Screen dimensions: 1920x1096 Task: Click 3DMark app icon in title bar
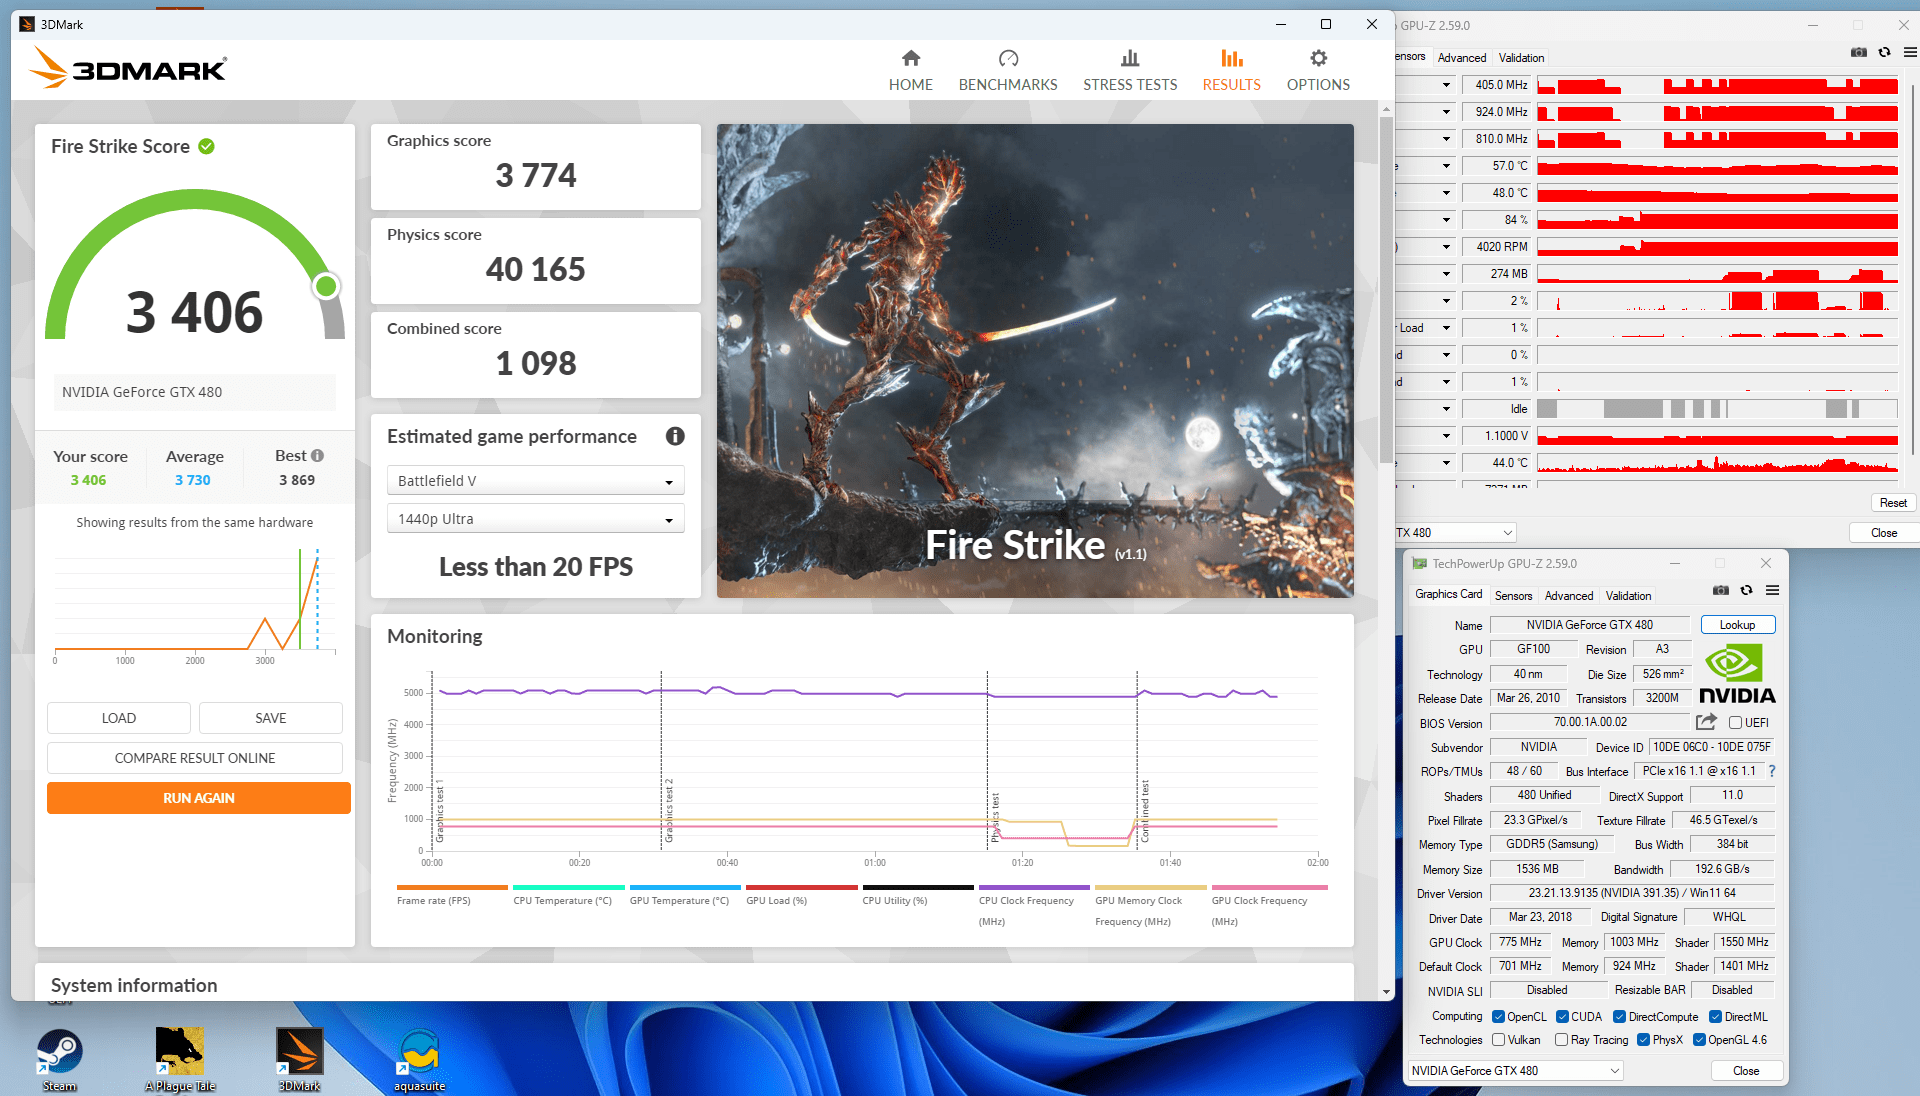pos(27,24)
